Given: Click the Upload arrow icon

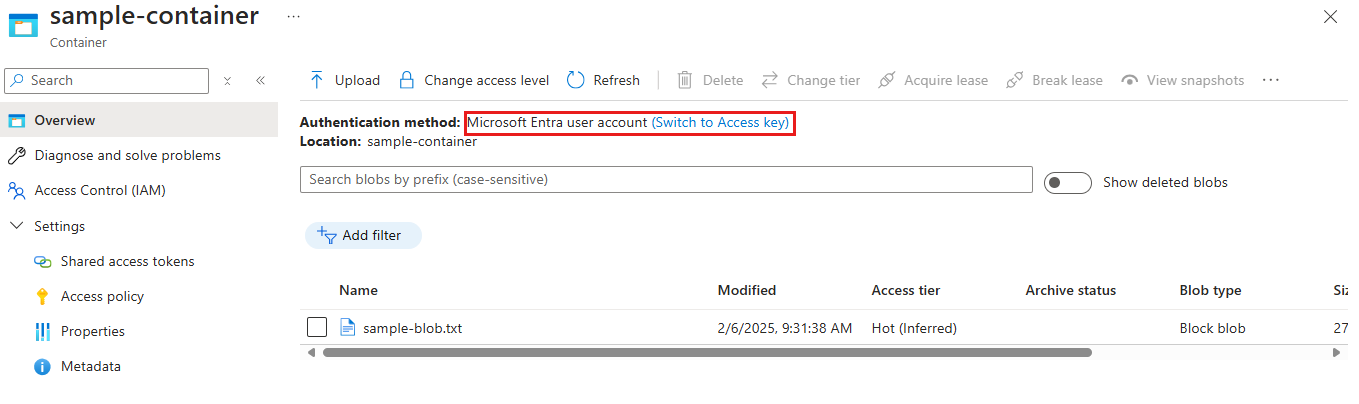Looking at the screenshot, I should pos(317,80).
